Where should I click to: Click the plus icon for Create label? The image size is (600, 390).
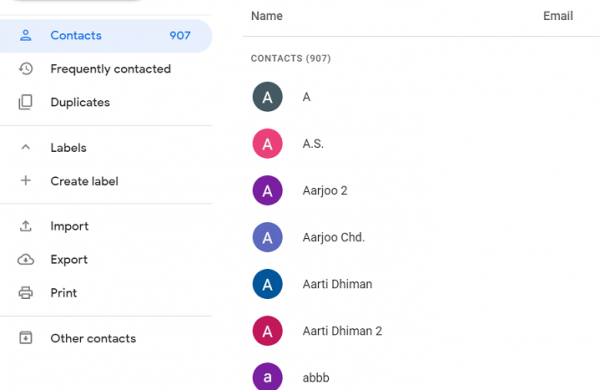tap(26, 181)
